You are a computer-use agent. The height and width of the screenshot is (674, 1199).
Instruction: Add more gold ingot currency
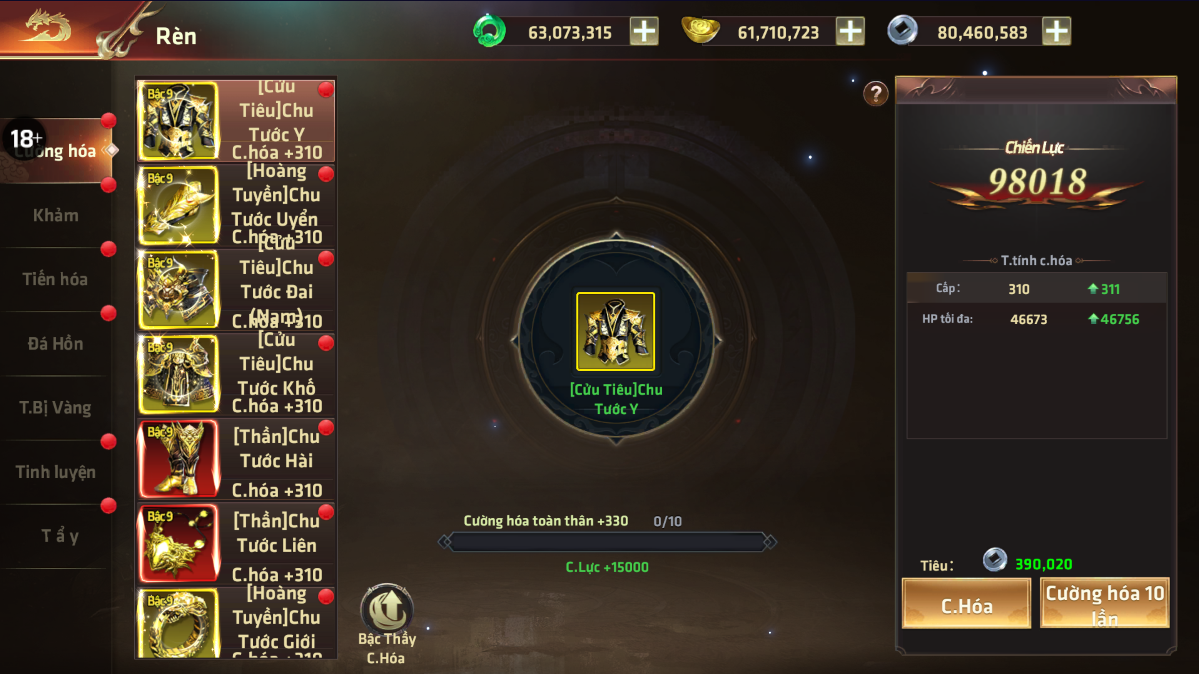(850, 32)
